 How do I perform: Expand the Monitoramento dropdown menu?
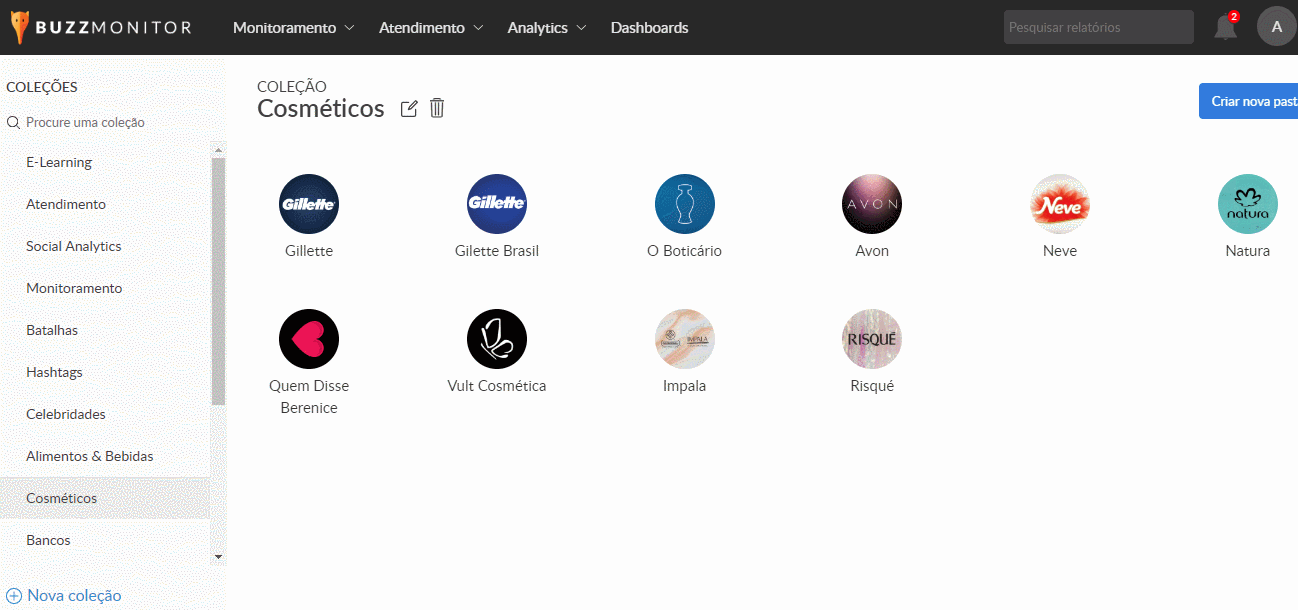(293, 28)
